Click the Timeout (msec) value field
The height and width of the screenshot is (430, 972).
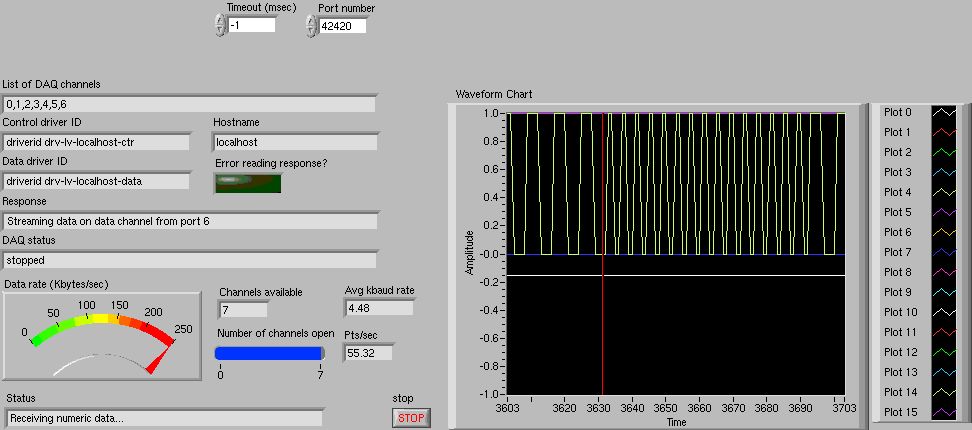[251, 25]
